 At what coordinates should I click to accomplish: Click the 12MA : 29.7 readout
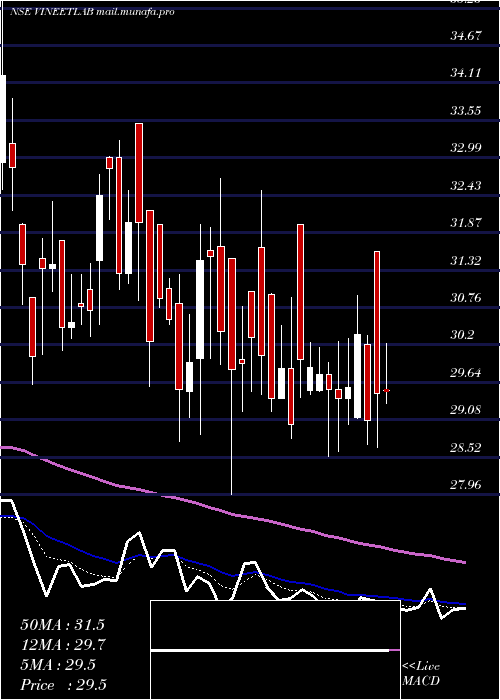62,645
